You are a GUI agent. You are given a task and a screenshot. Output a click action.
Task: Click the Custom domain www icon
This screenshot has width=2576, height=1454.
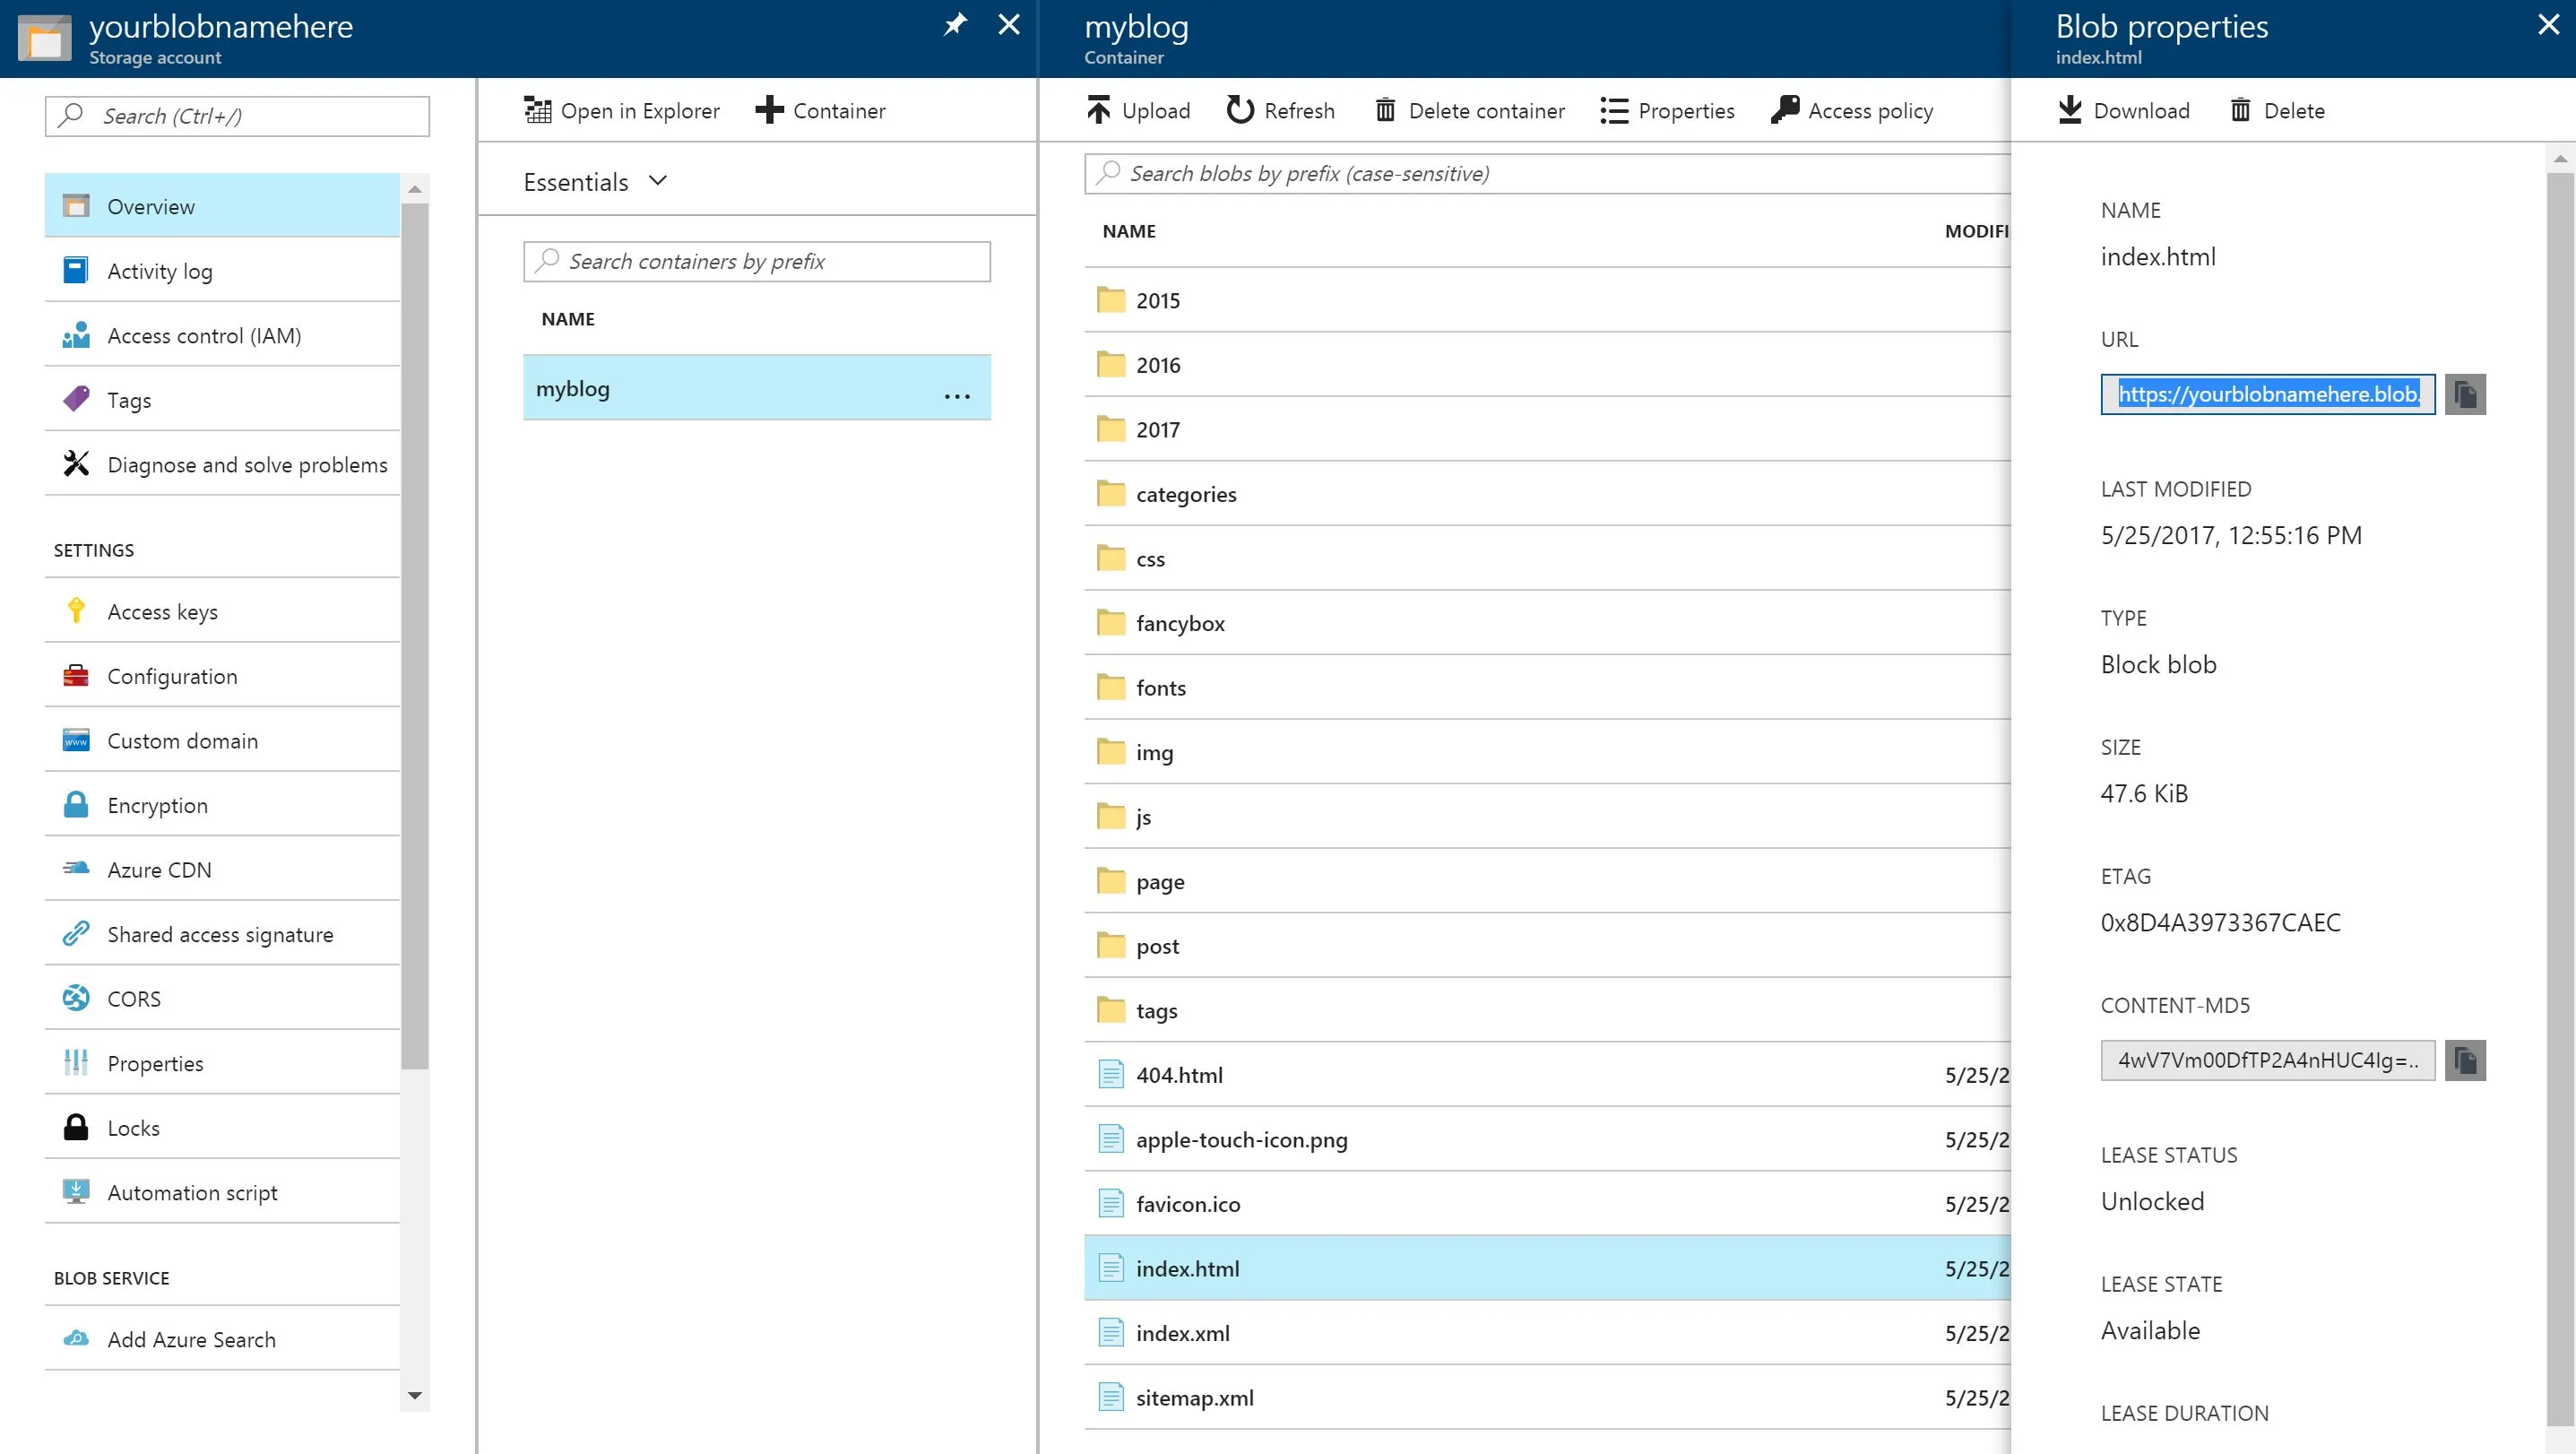tap(76, 740)
